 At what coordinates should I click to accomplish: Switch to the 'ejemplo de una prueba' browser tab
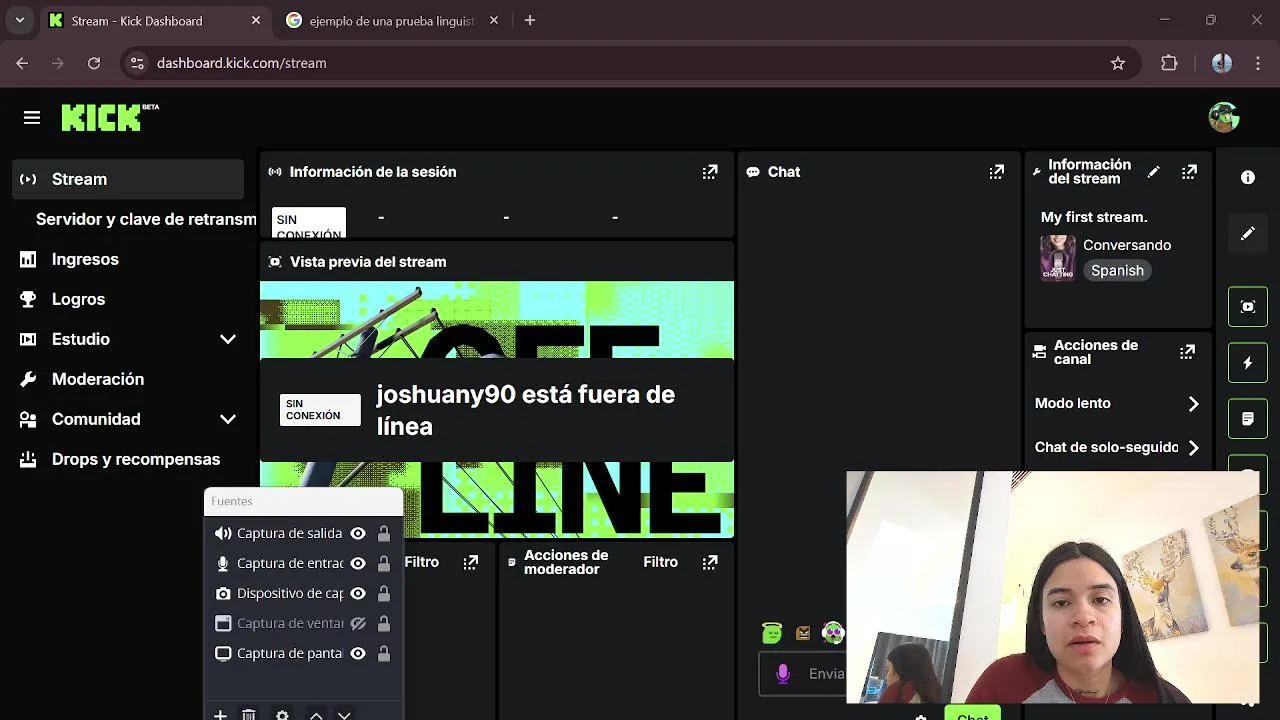point(392,20)
